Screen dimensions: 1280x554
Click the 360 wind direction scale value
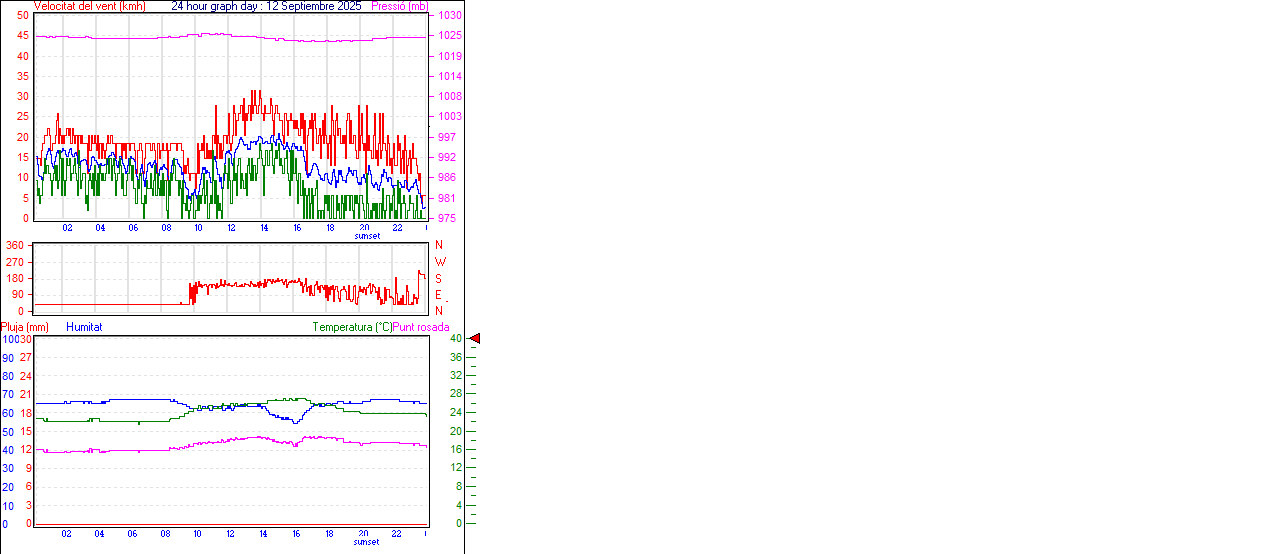coord(15,245)
